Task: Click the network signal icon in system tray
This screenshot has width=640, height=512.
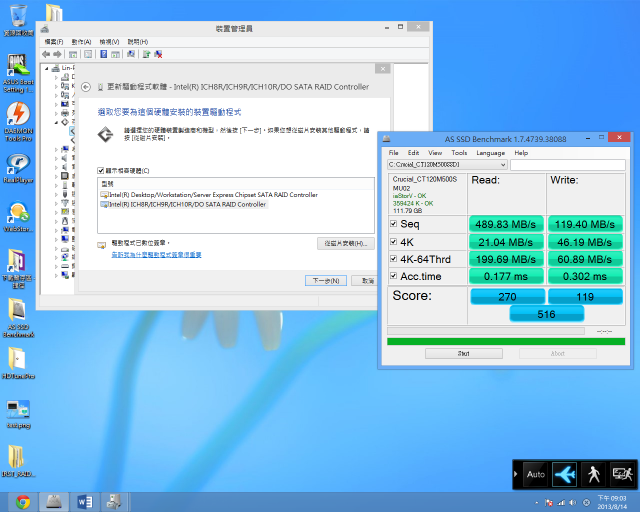Action: 561,503
